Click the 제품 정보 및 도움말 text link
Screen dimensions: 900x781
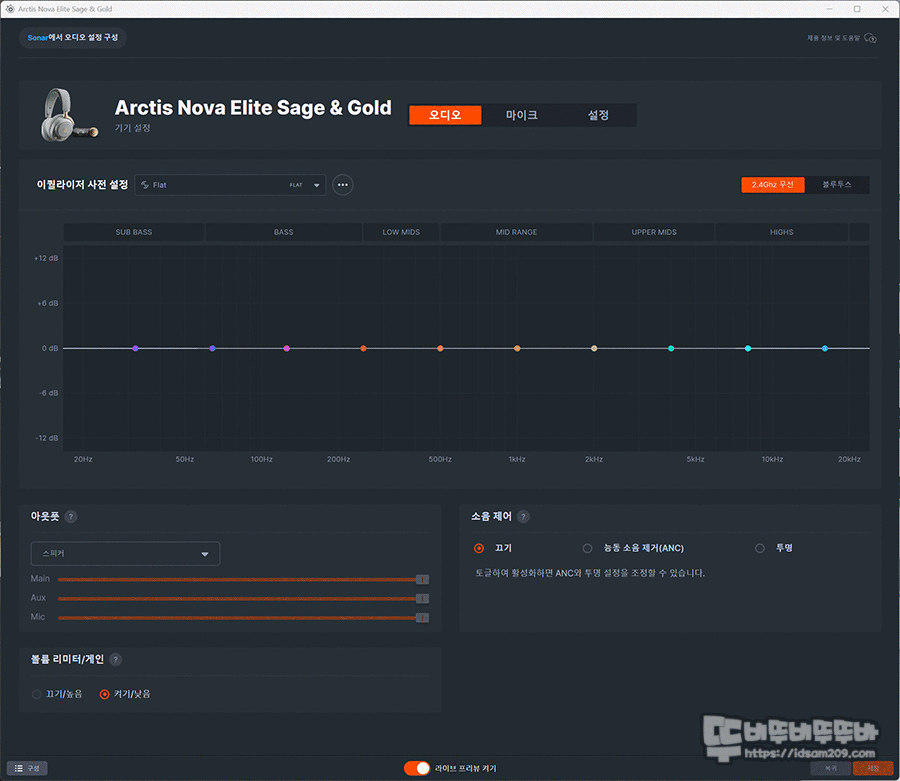(833, 38)
